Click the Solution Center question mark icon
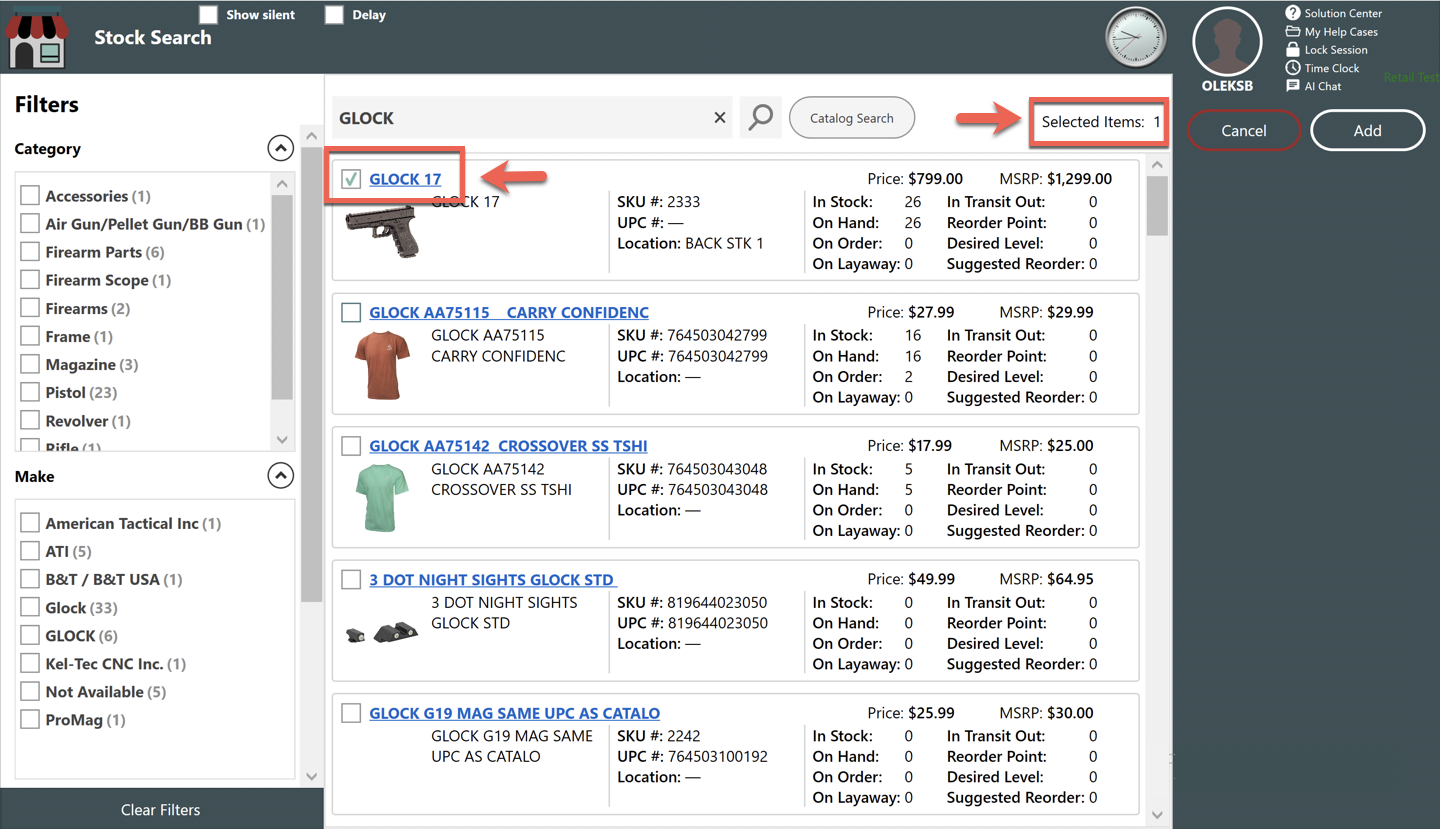Image resolution: width=1440 pixels, height=829 pixels. tap(1292, 13)
